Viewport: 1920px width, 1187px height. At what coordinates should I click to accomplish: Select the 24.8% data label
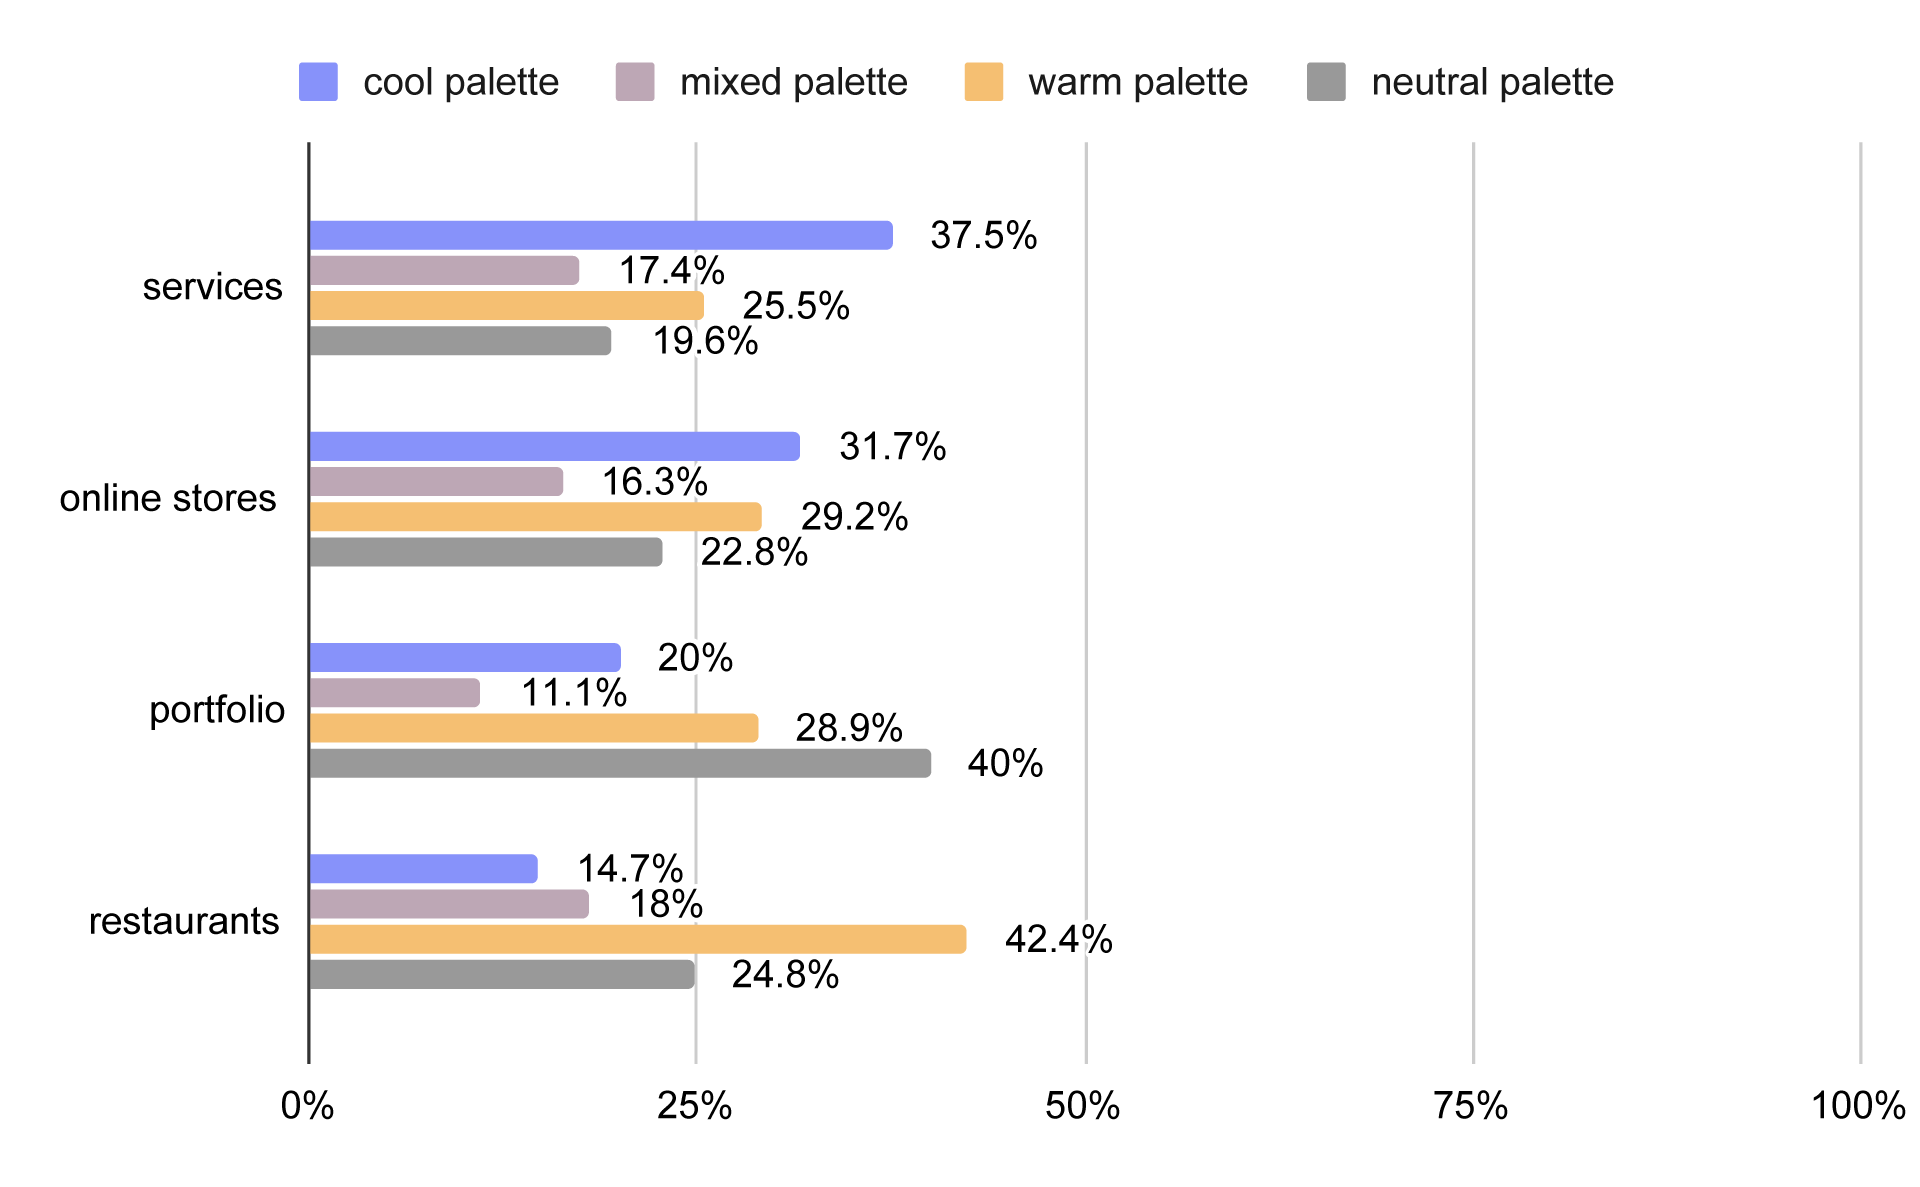[x=785, y=974]
